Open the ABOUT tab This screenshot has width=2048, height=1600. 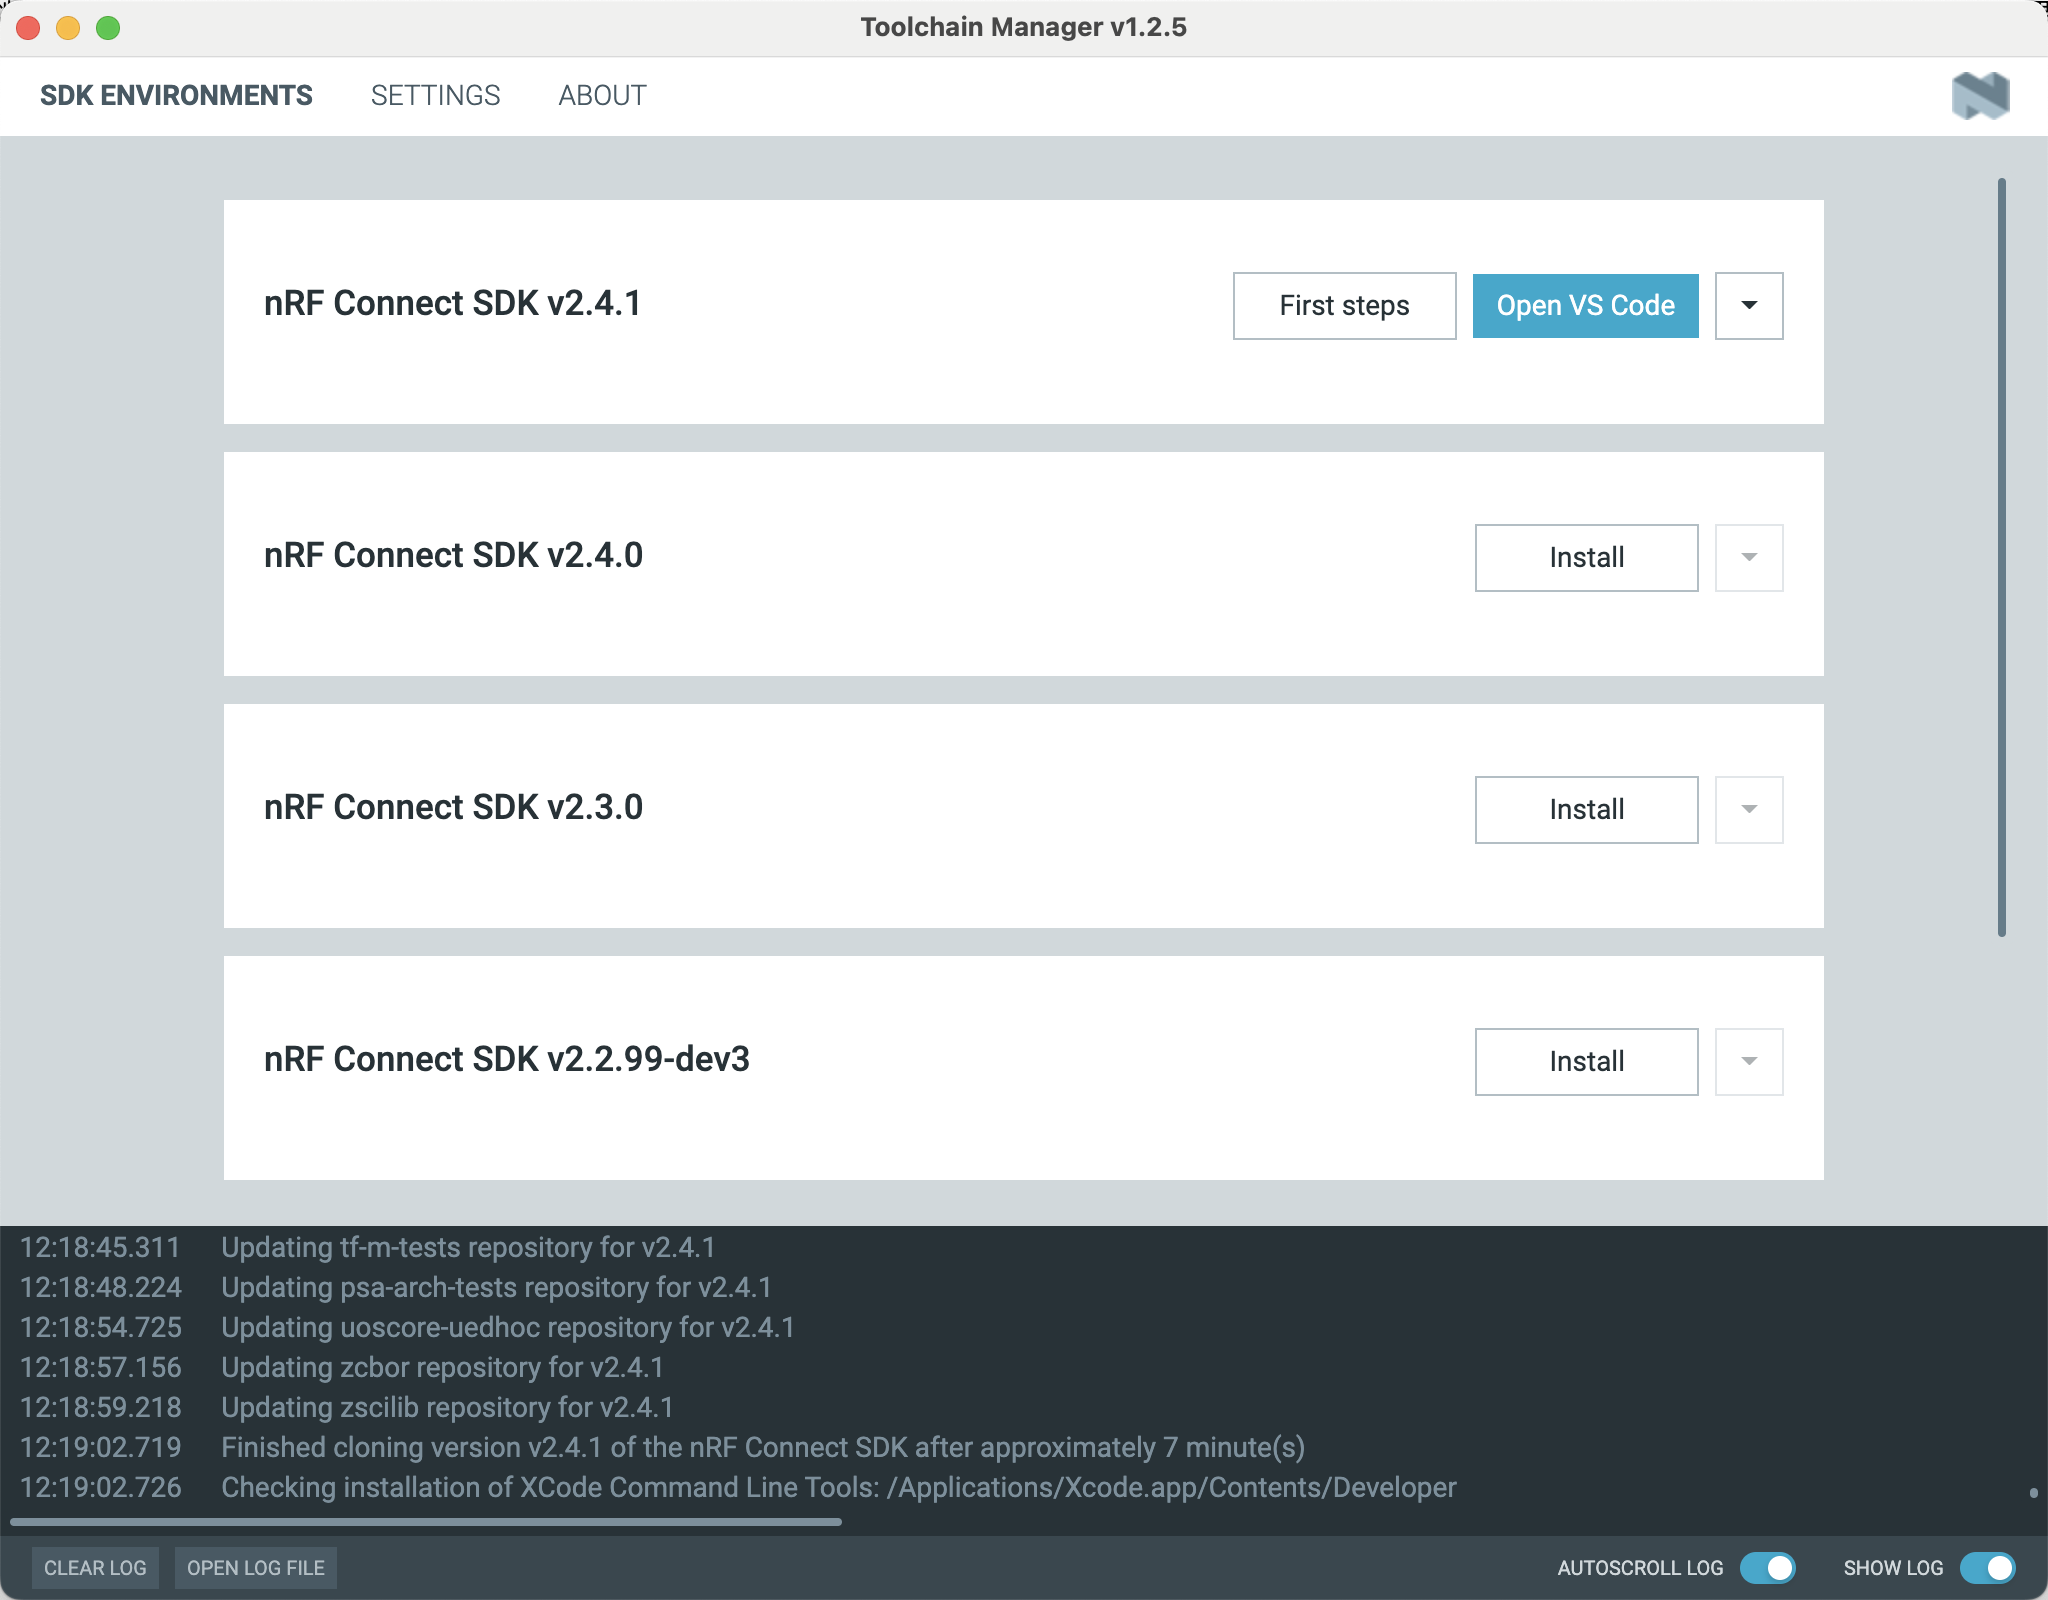(x=602, y=96)
